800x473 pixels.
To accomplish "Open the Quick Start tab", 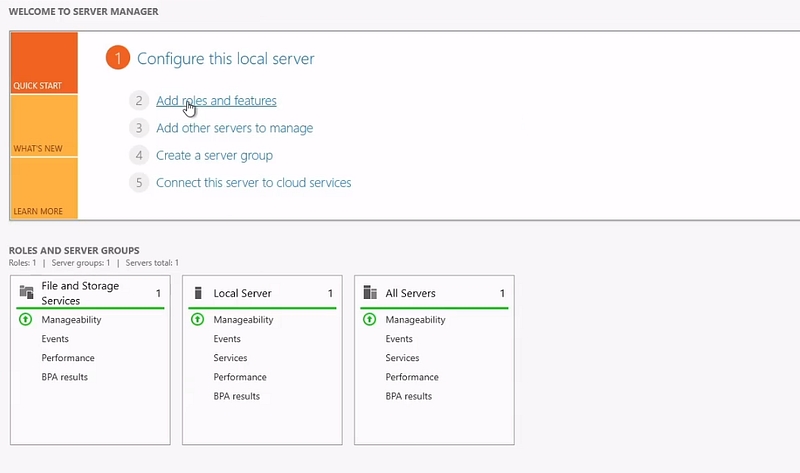I will (x=44, y=63).
